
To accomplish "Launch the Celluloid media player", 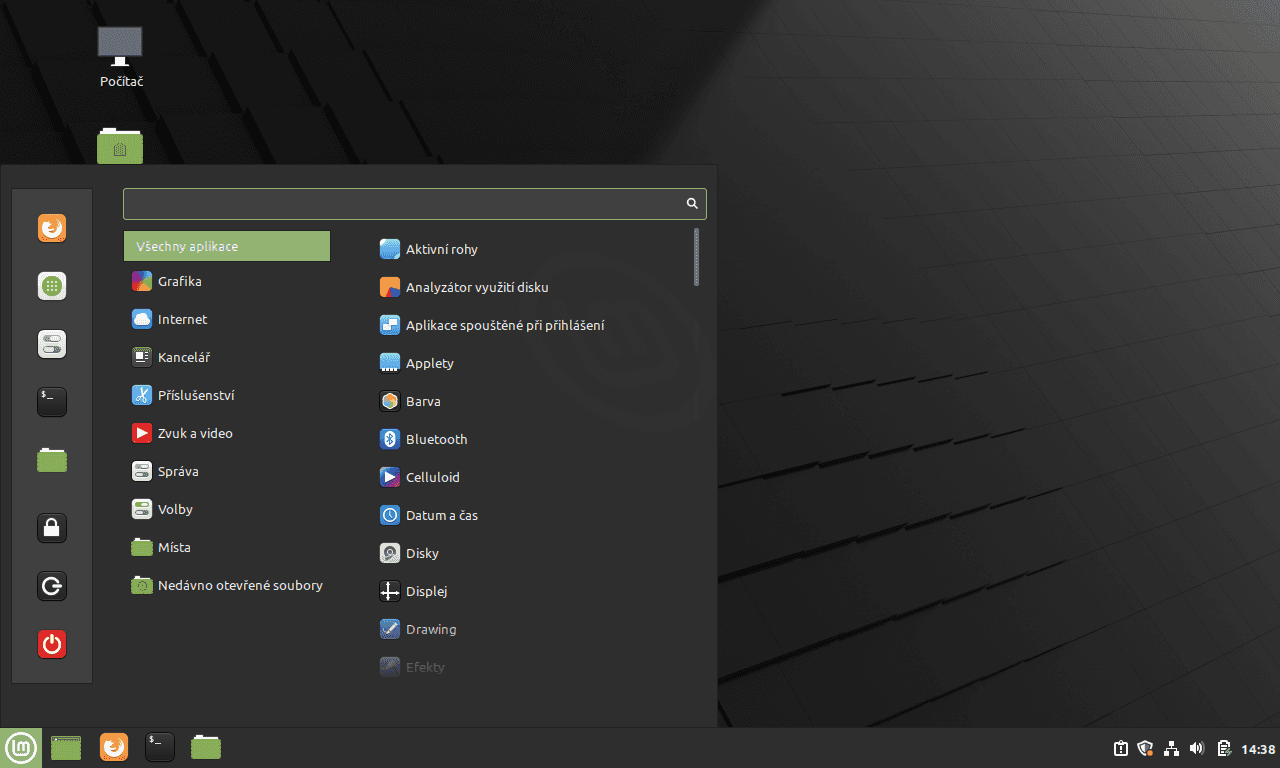I will pos(432,477).
